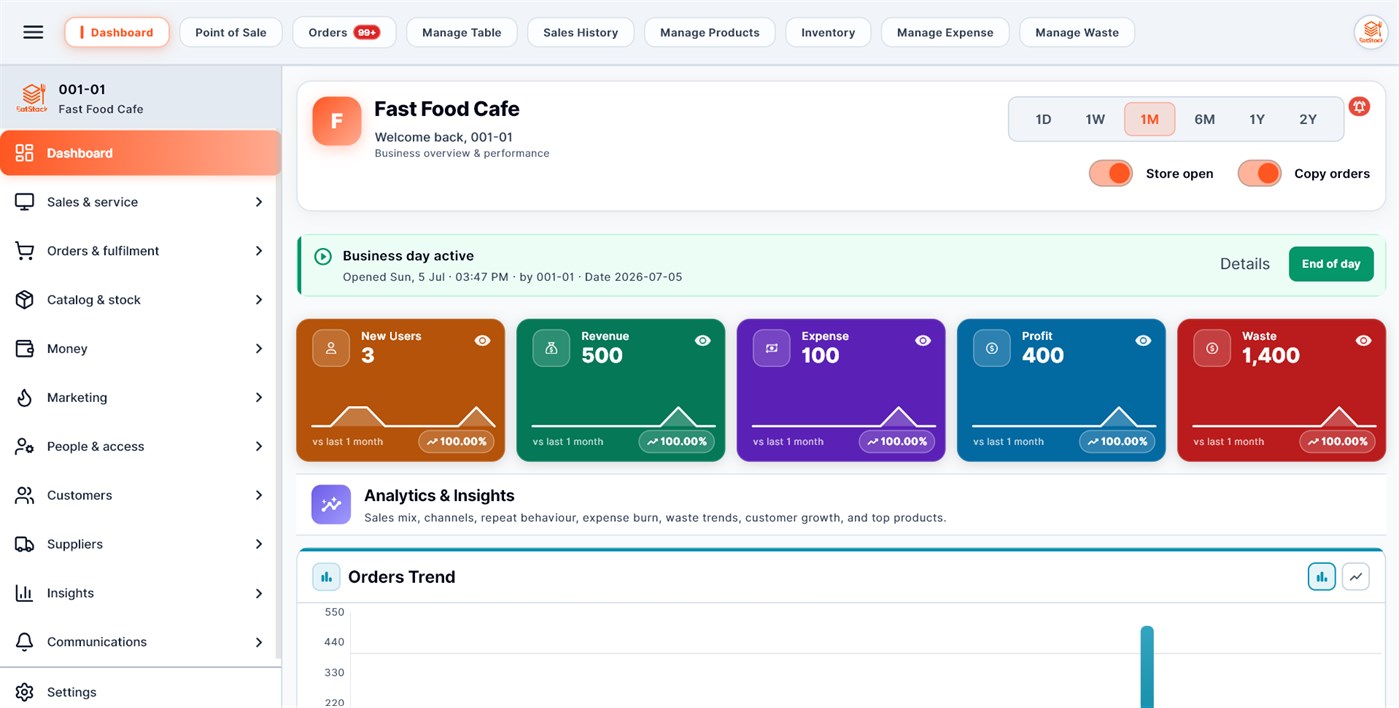Click the Profit coin icon
Image resolution: width=1399 pixels, height=708 pixels.
(x=991, y=348)
